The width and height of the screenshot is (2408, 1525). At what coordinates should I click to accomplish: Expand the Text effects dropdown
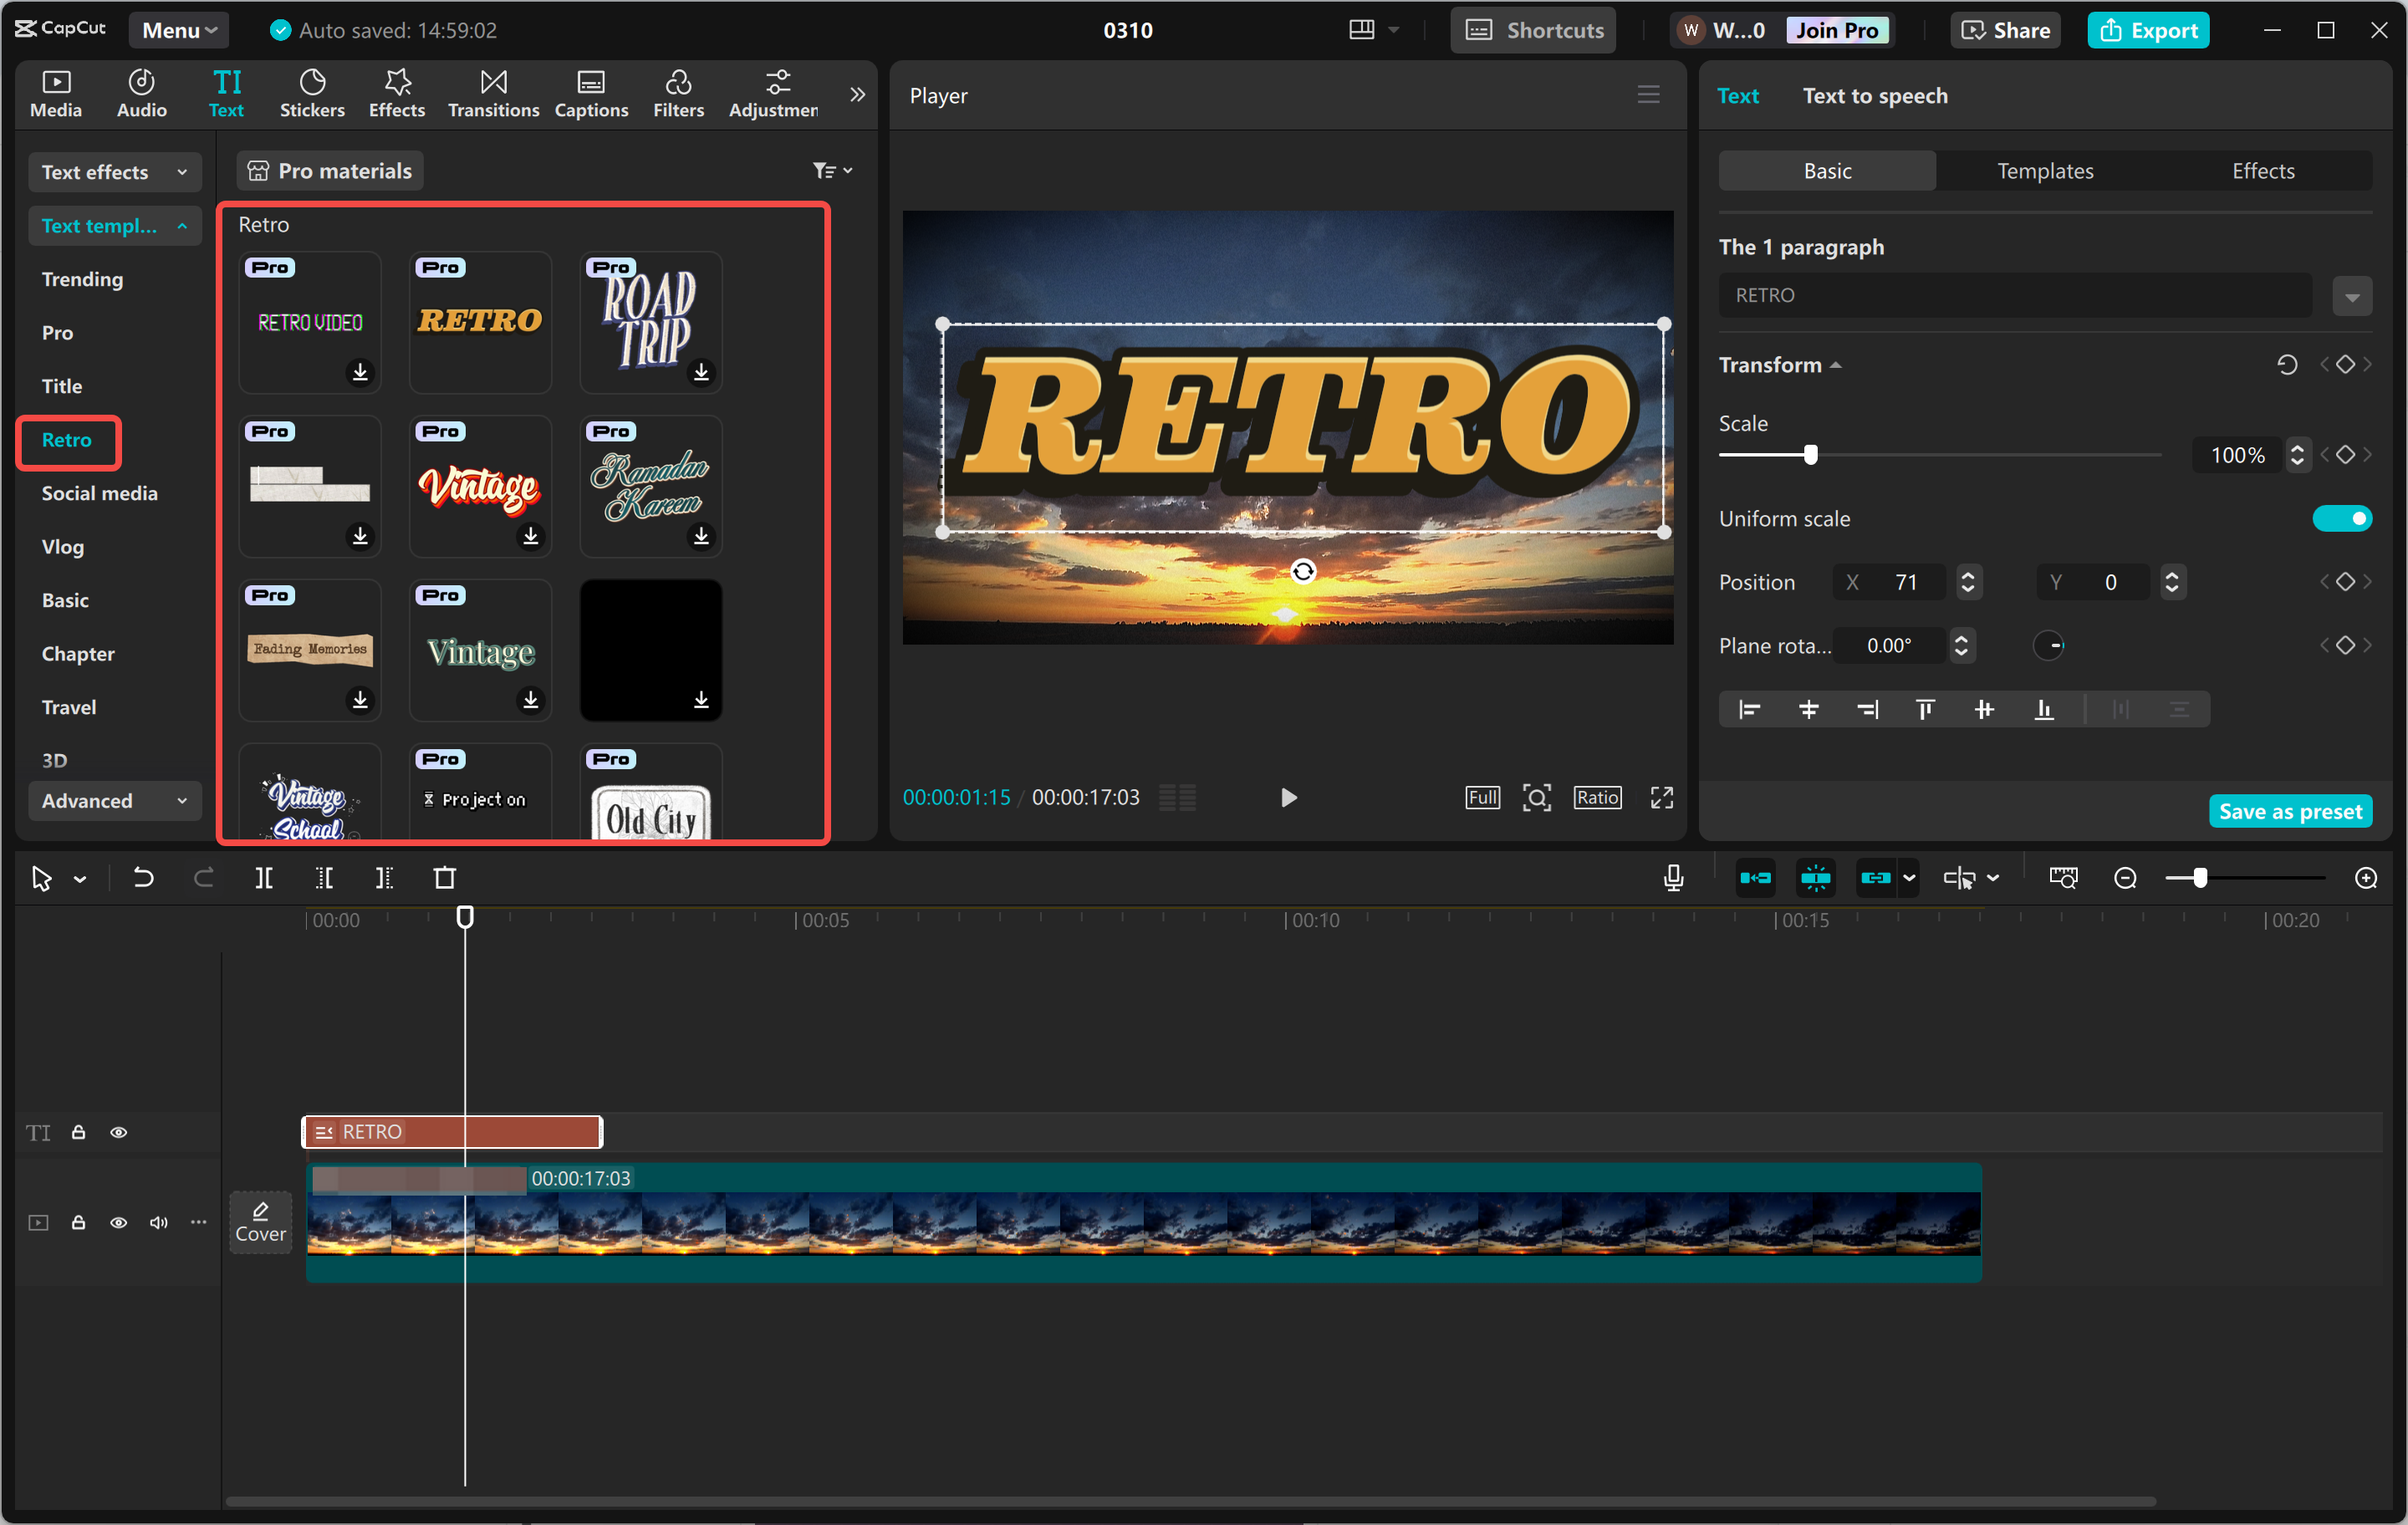114,172
